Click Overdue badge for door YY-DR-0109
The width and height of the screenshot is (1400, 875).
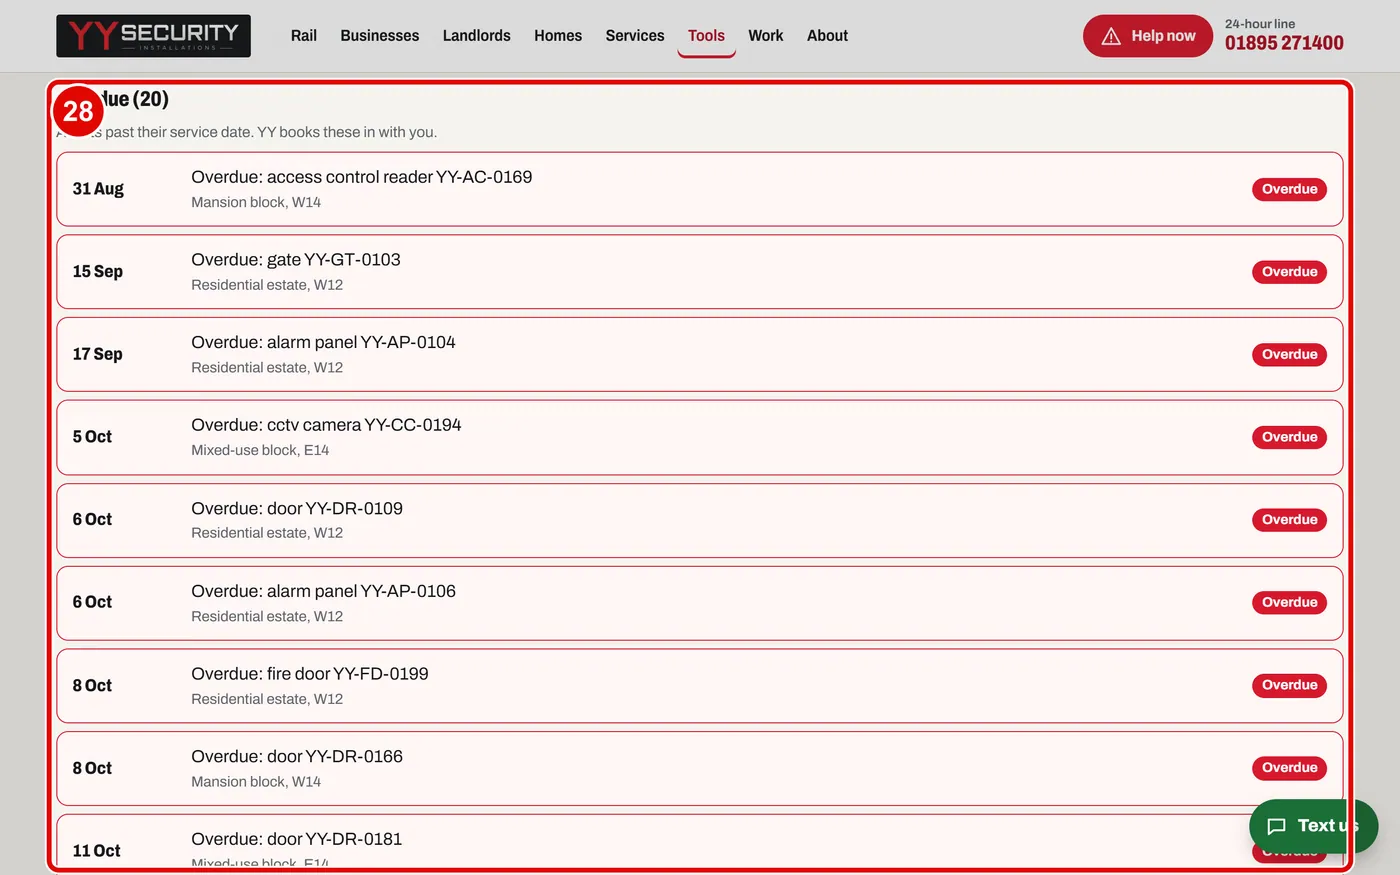click(x=1289, y=520)
